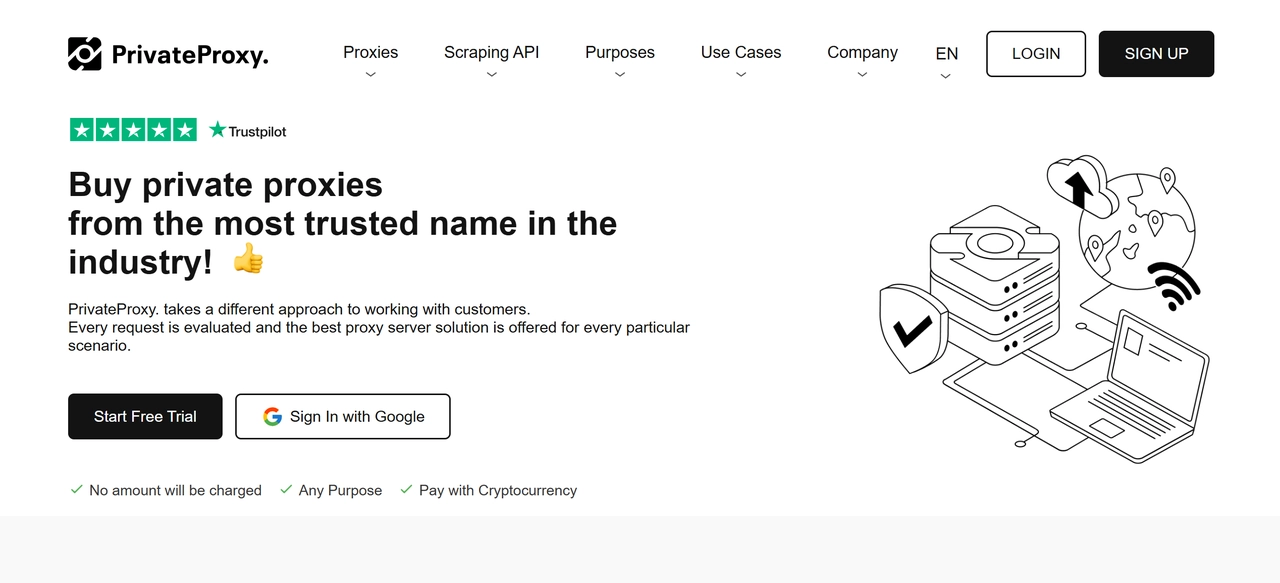The width and height of the screenshot is (1280, 583).
Task: Sign in using the Google button
Action: [342, 416]
